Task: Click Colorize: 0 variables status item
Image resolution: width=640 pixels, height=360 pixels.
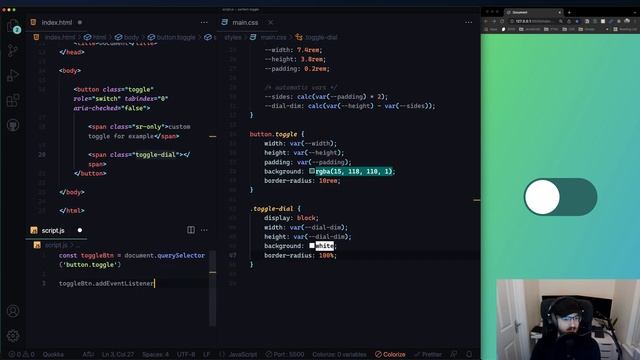Action: [339, 354]
